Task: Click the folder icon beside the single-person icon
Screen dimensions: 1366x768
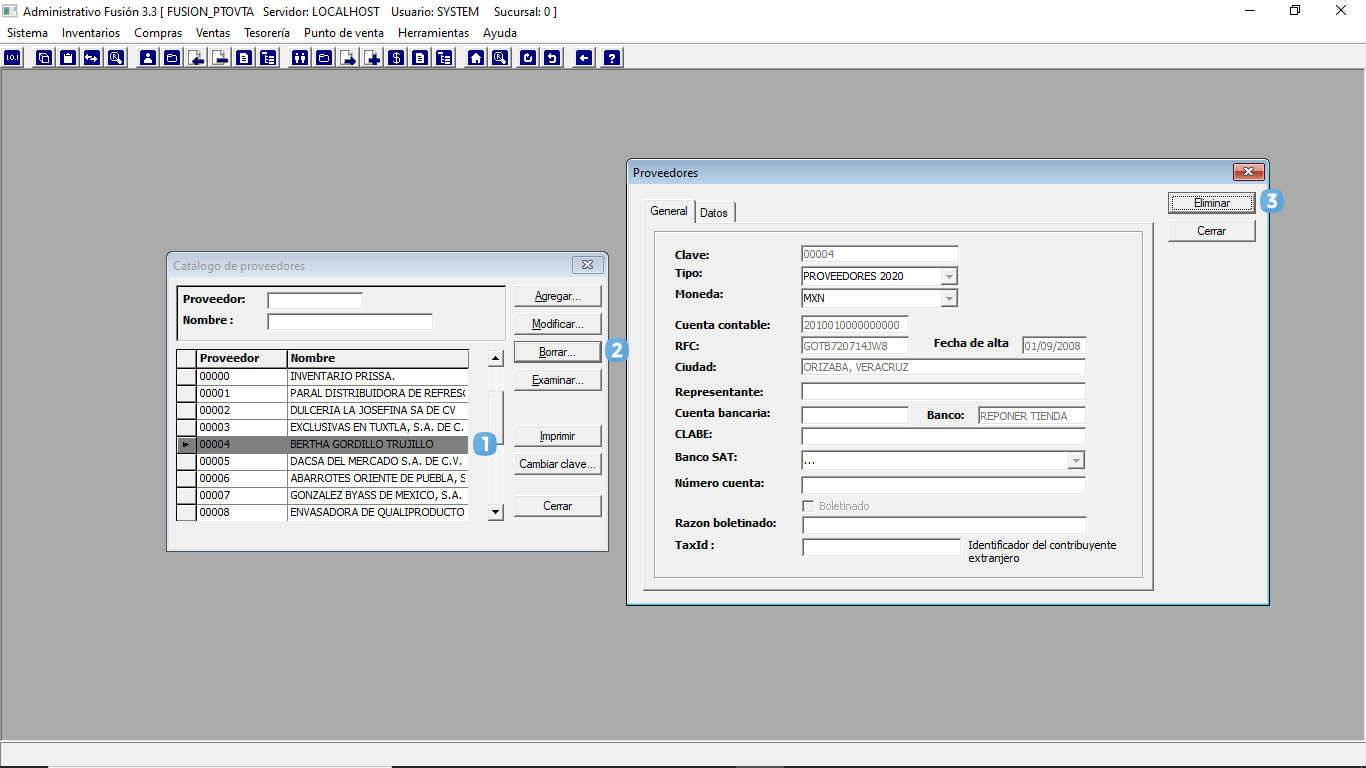Action: (172, 58)
